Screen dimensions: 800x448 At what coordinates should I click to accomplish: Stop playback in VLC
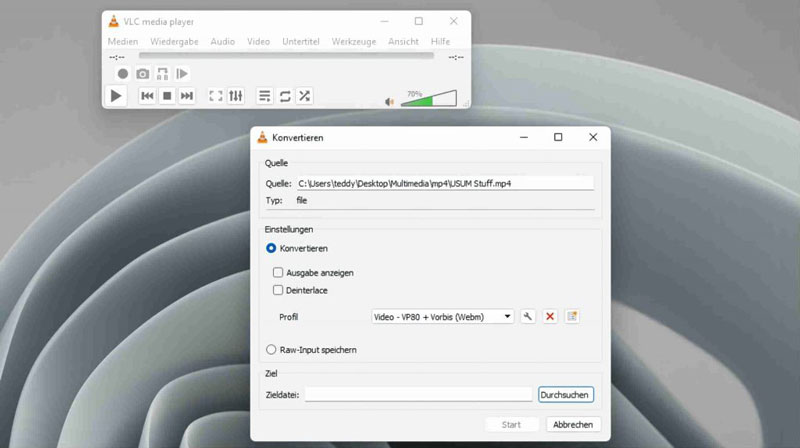[x=167, y=96]
